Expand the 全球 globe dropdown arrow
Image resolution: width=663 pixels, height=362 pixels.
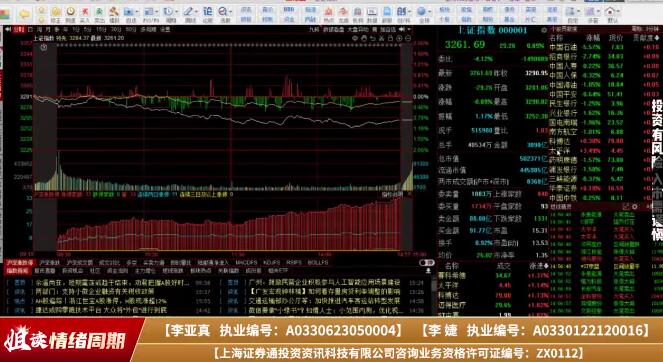pos(430,12)
